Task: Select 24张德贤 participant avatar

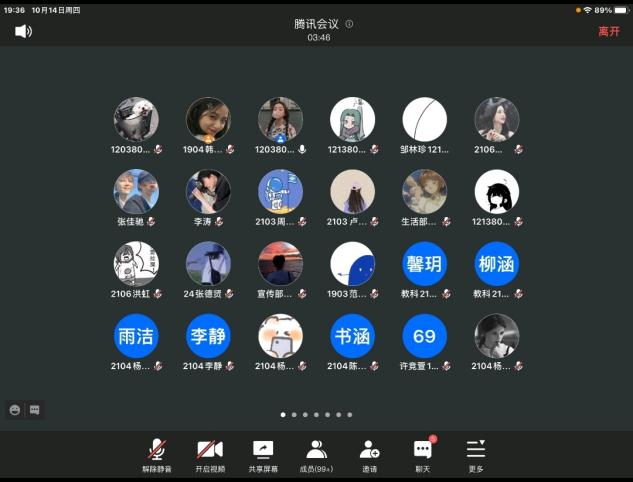Action: [x=208, y=264]
